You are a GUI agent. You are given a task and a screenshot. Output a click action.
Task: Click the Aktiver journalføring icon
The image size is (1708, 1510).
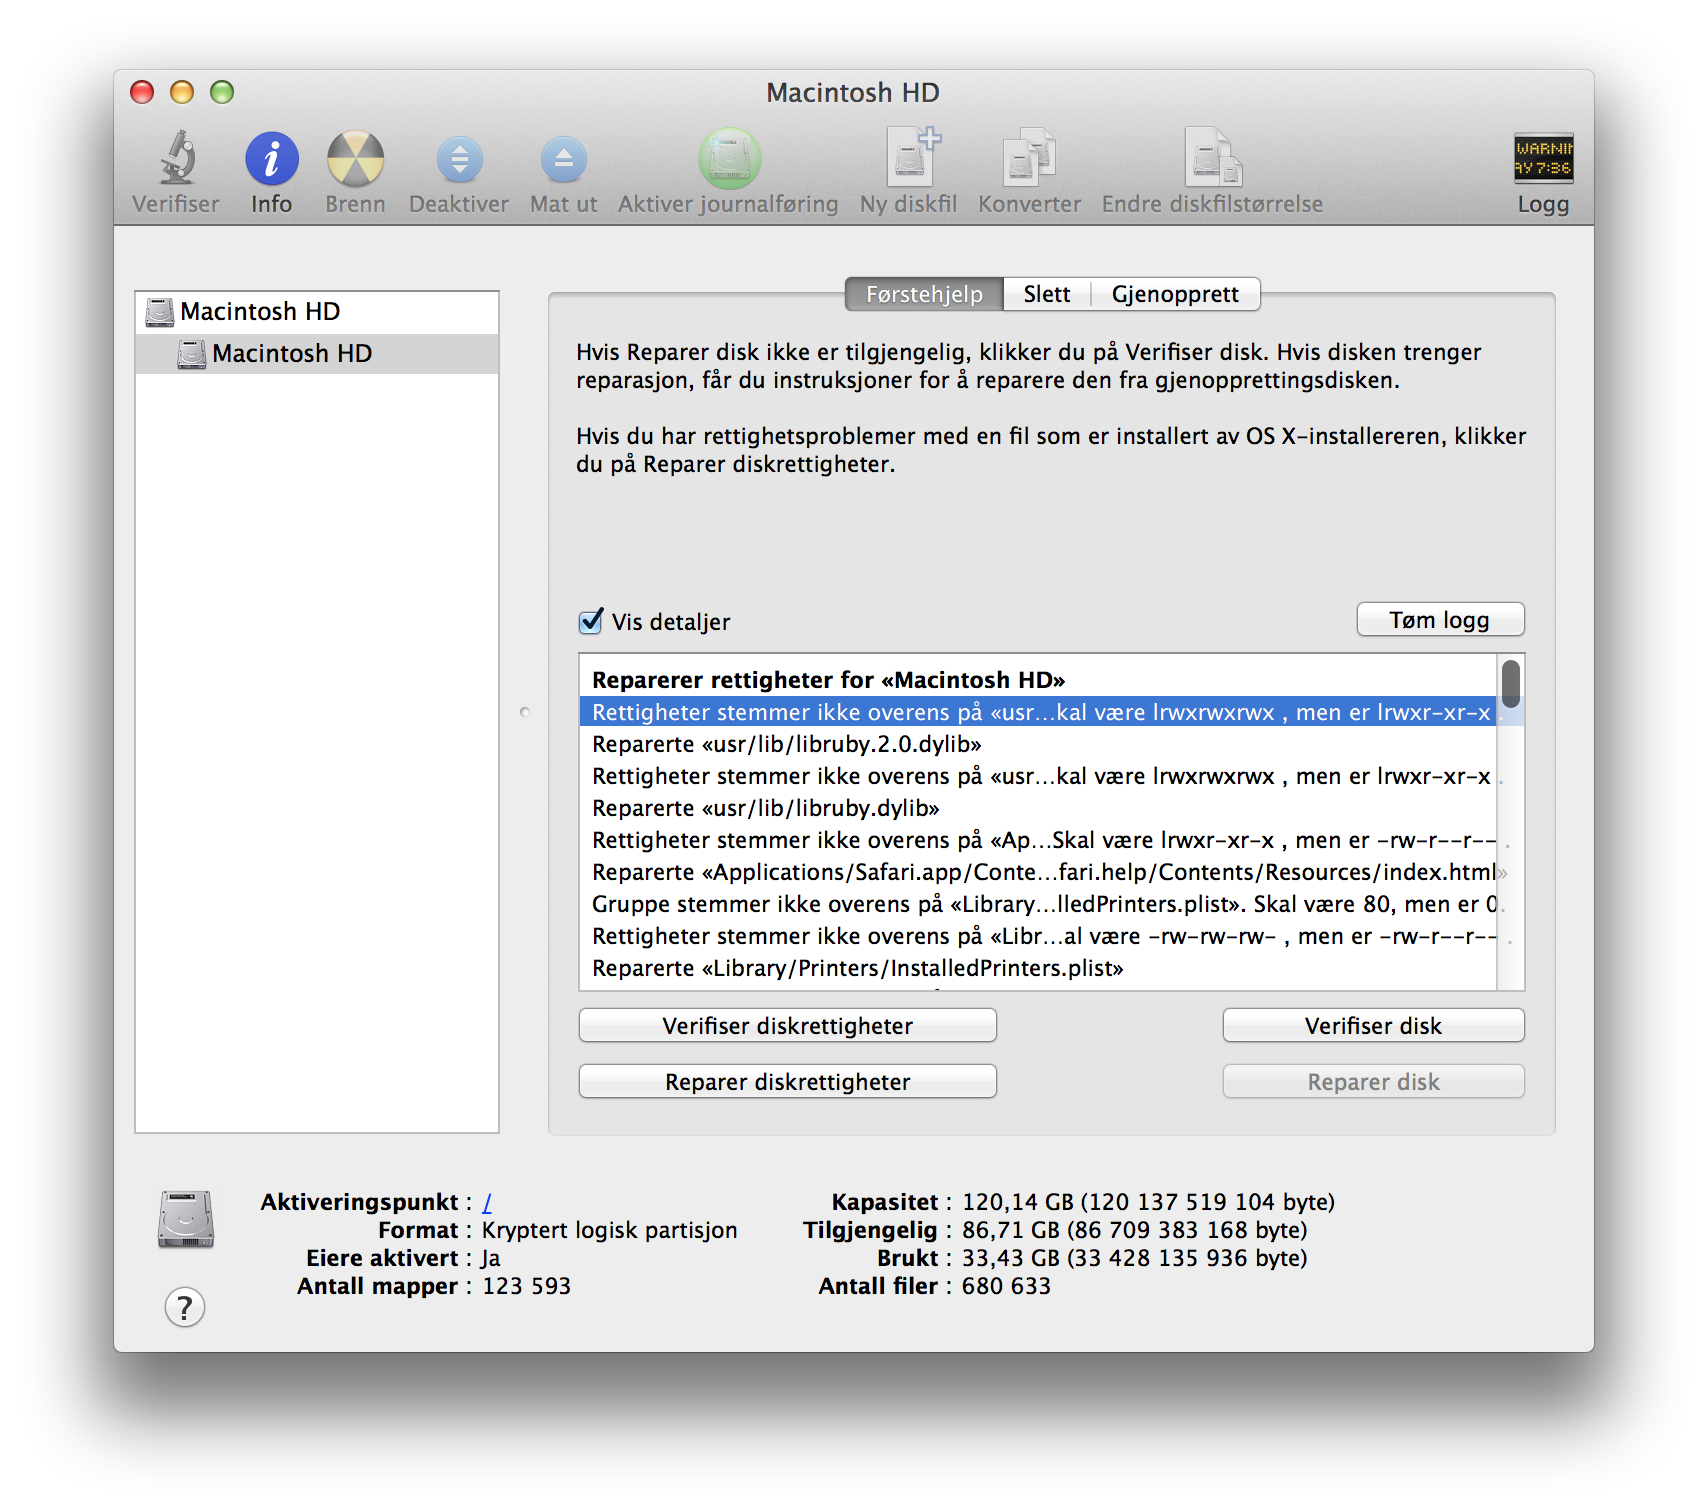tap(729, 158)
